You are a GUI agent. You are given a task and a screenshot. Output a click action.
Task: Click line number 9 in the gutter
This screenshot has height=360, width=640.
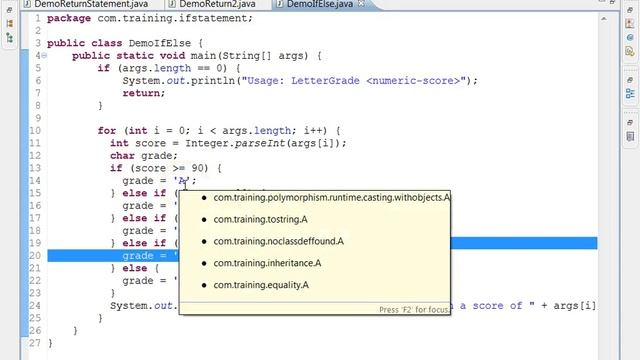point(38,118)
